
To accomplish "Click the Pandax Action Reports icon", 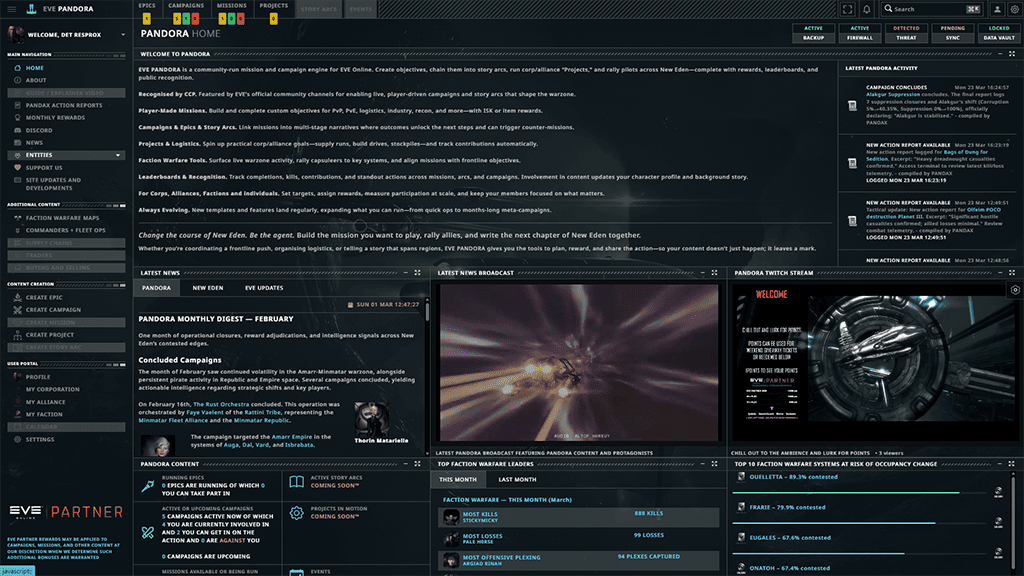I will pyautogui.click(x=18, y=105).
